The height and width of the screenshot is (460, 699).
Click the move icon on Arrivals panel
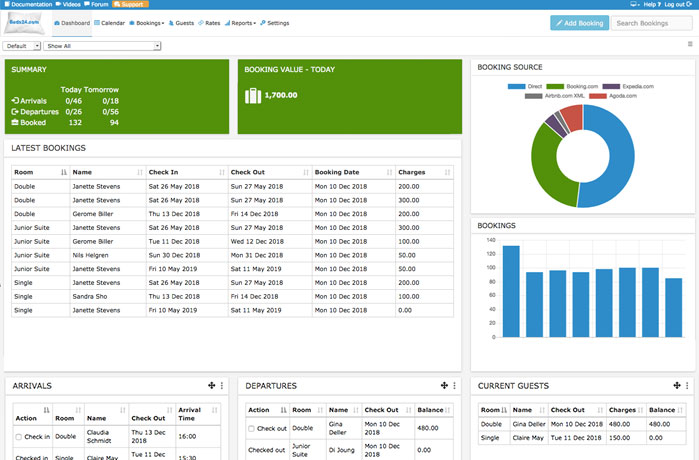(x=211, y=386)
